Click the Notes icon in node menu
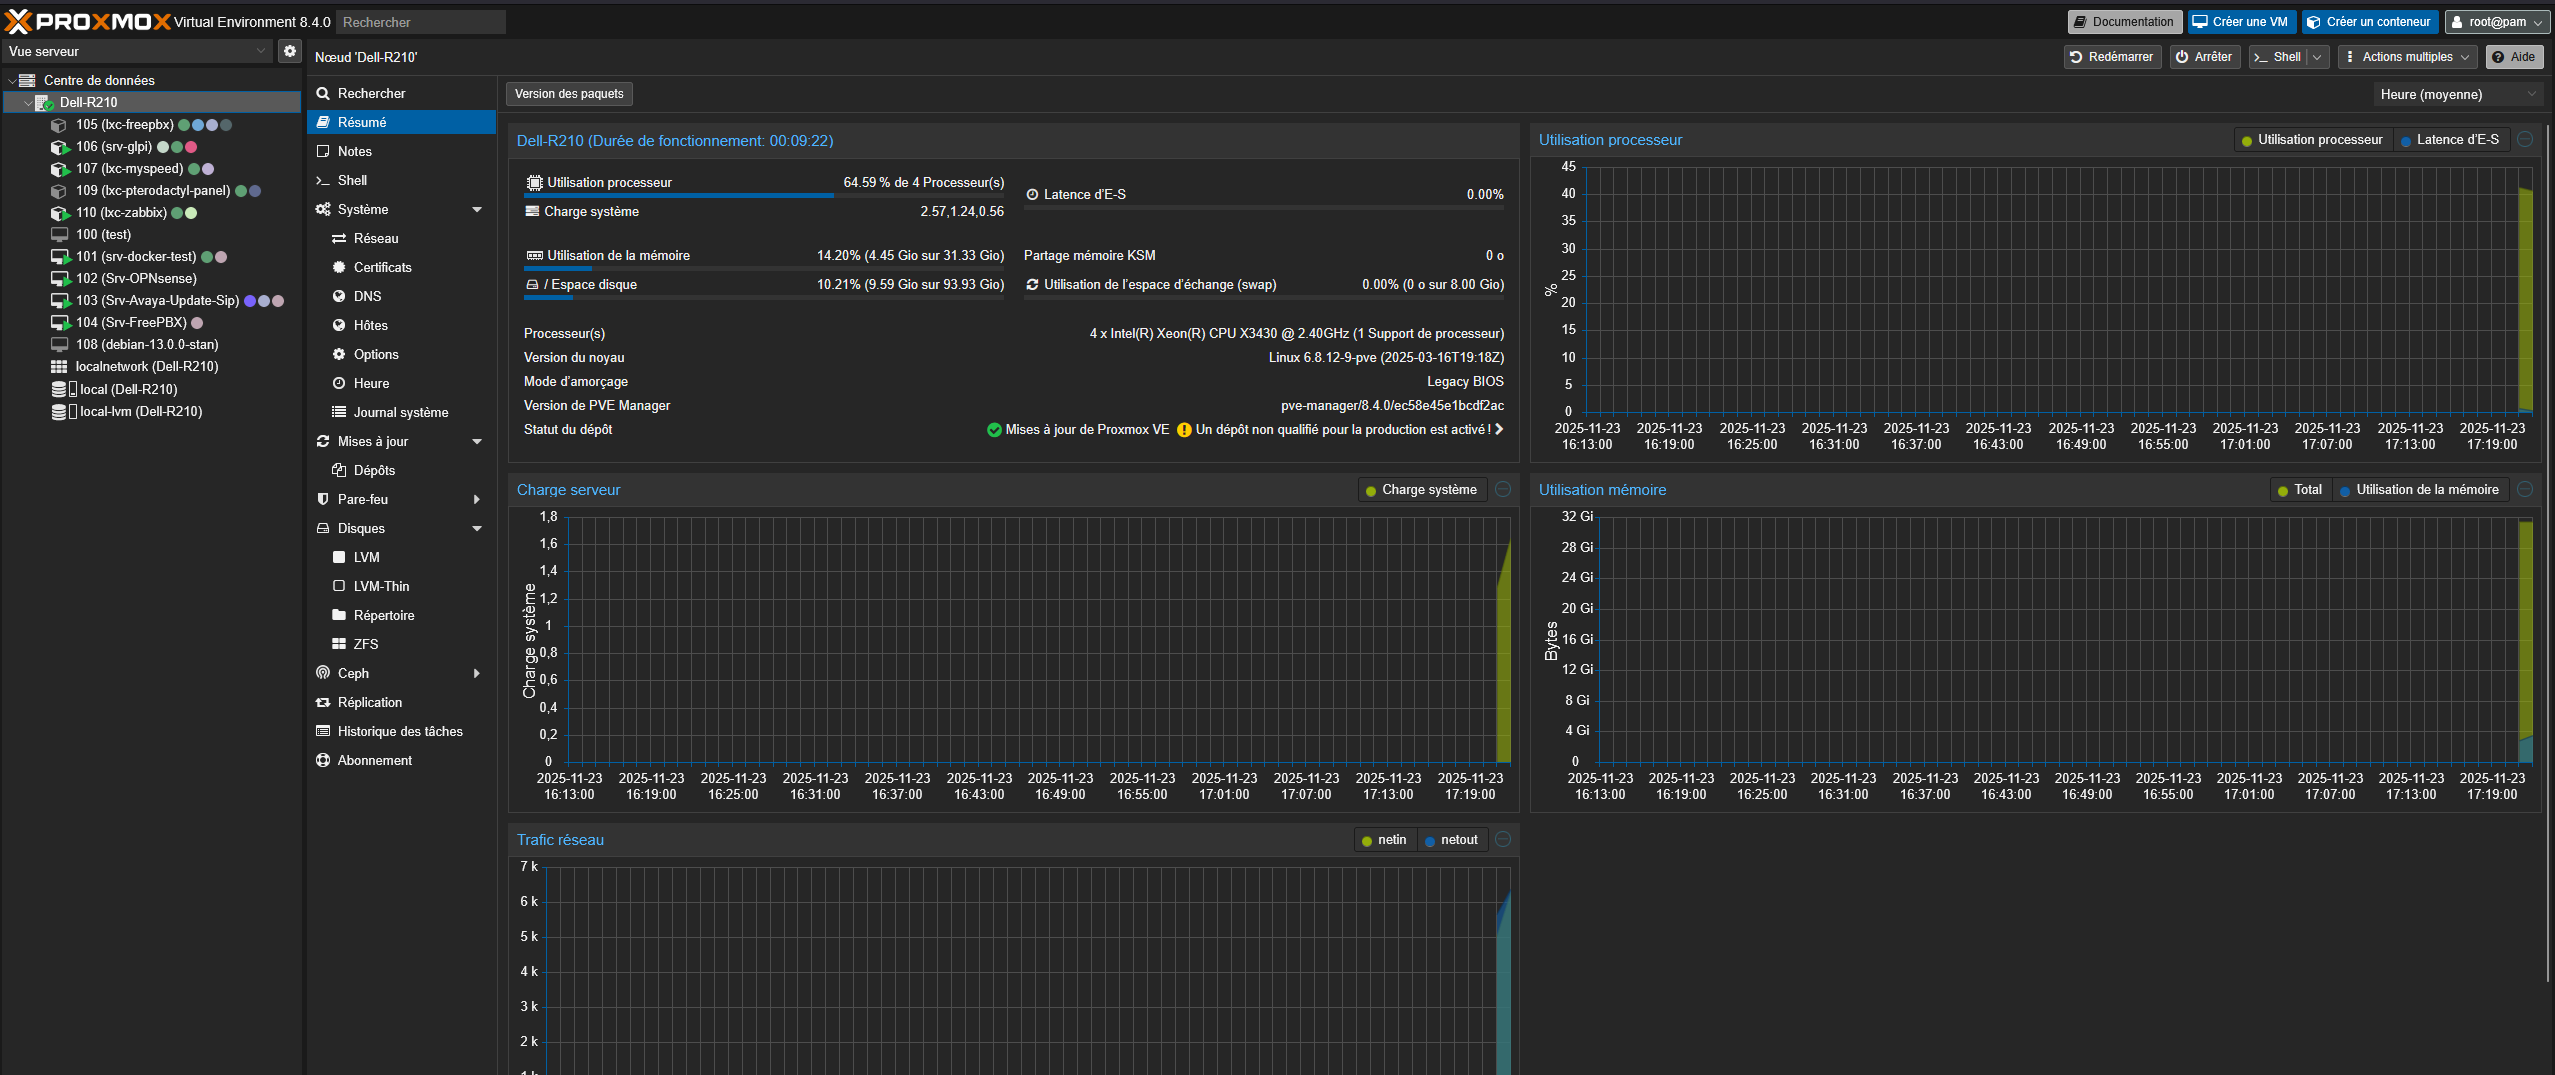The height and width of the screenshot is (1075, 2555). 323,151
